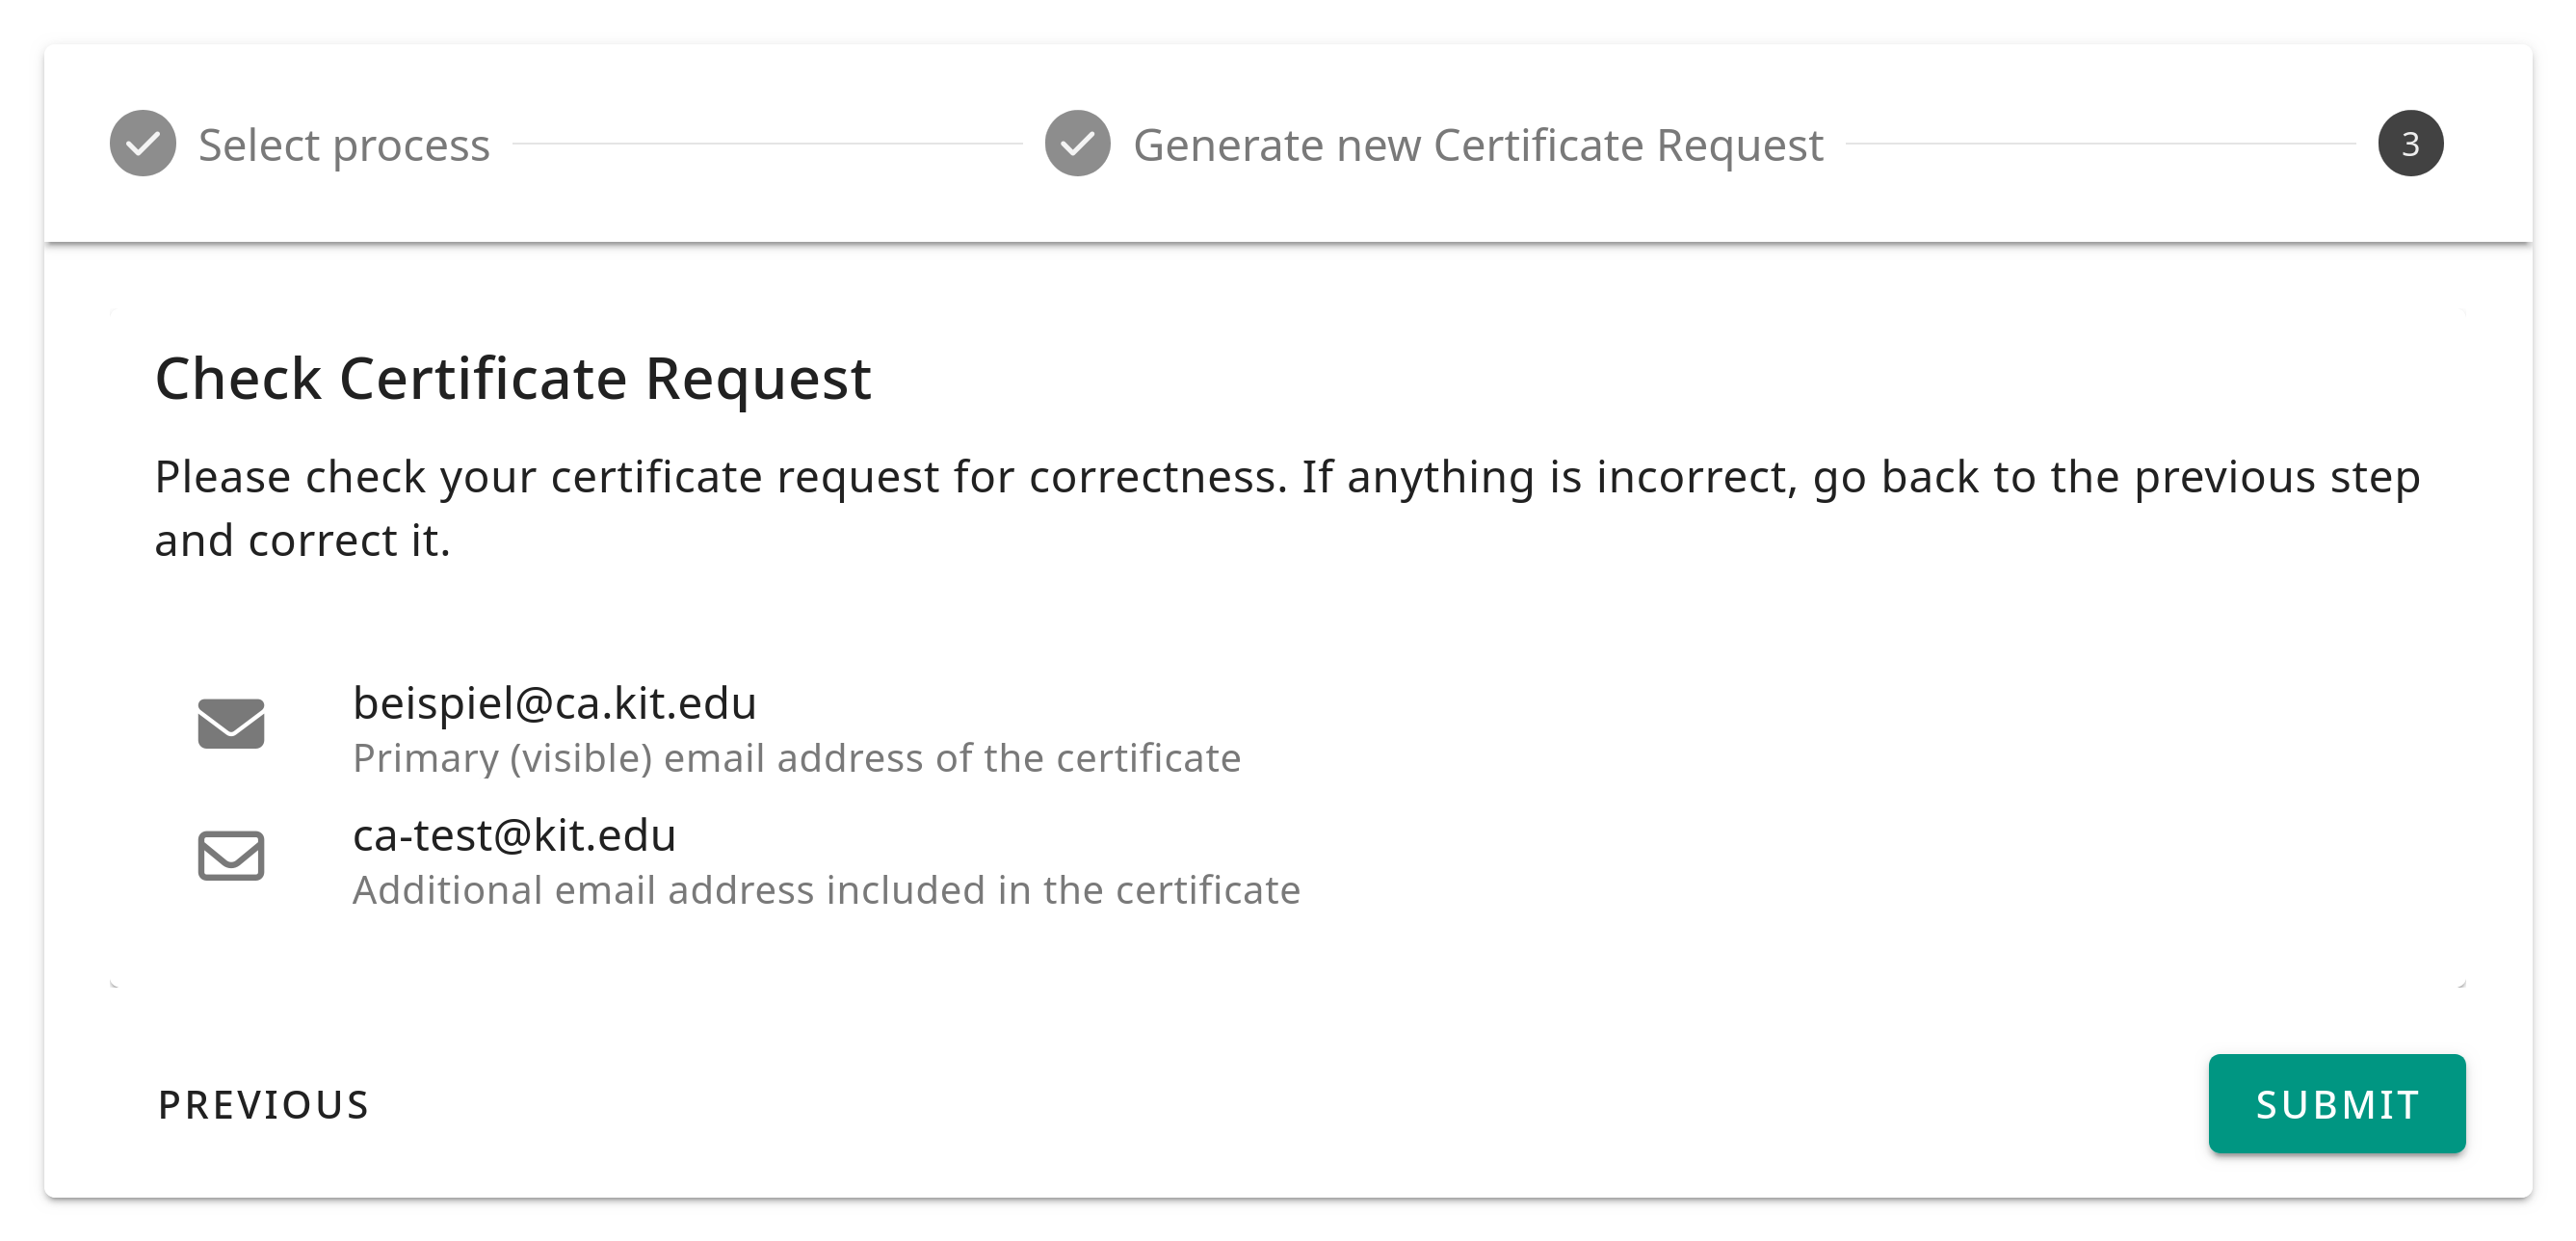Click the Select process checkmark icon
The width and height of the screenshot is (2576, 1241).
(143, 144)
